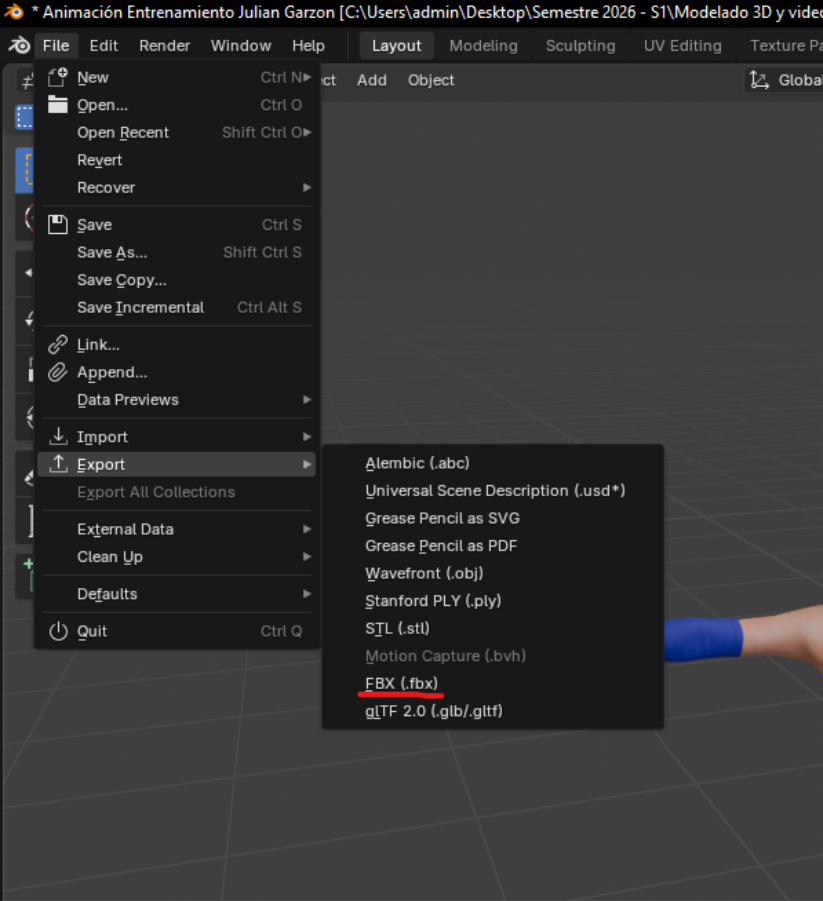Image resolution: width=823 pixels, height=901 pixels.
Task: Click the Import download arrow icon
Action: (x=57, y=436)
